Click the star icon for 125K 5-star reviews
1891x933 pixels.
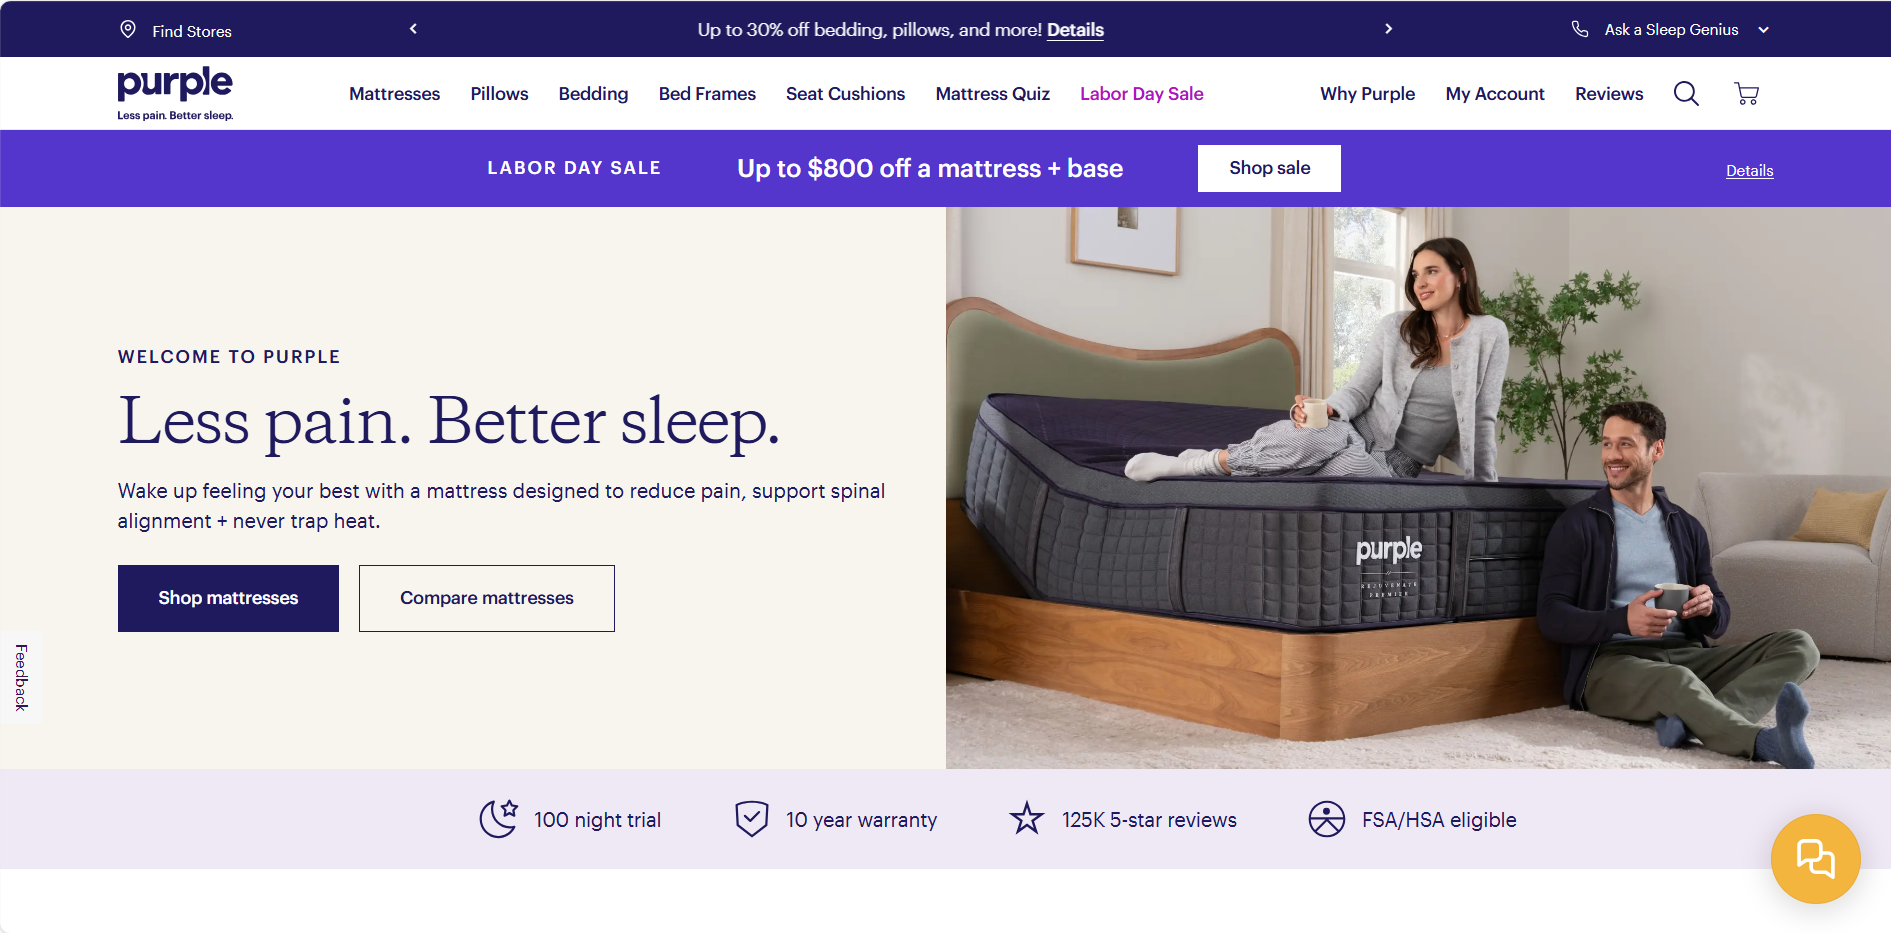click(1026, 819)
